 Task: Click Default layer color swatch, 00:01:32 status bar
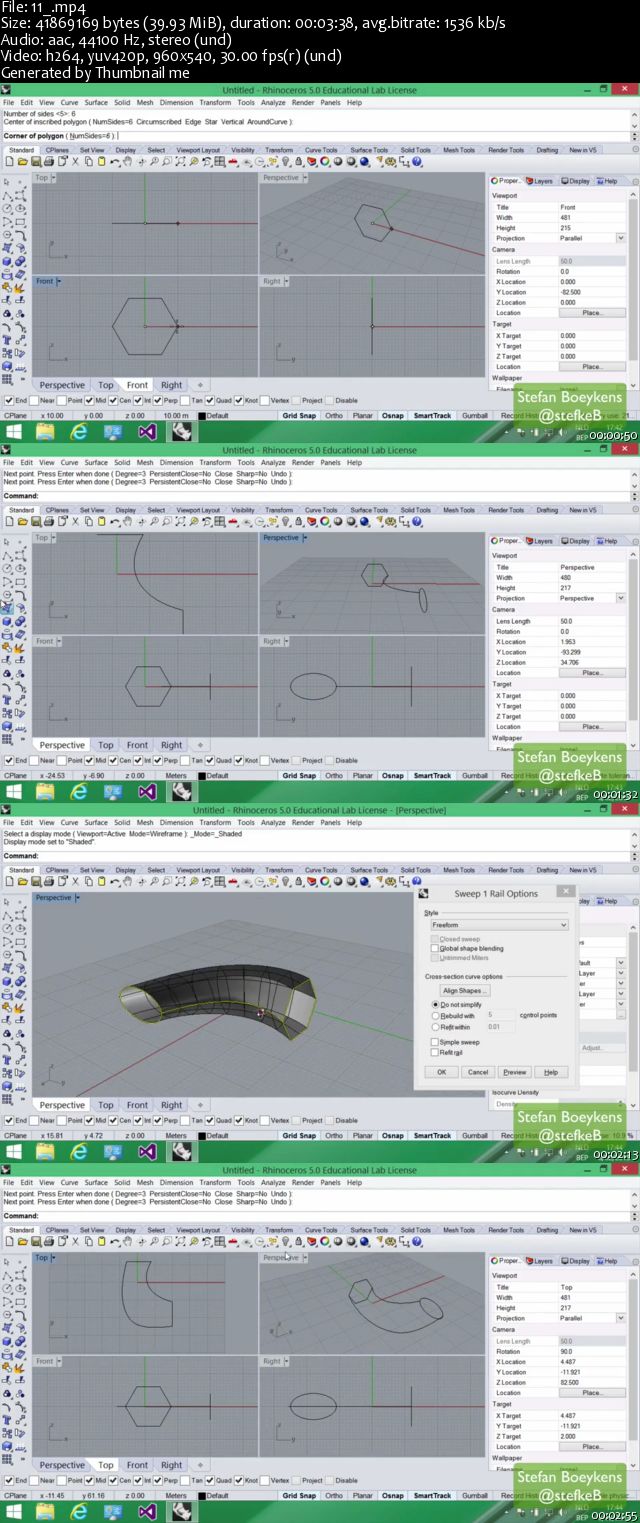202,776
